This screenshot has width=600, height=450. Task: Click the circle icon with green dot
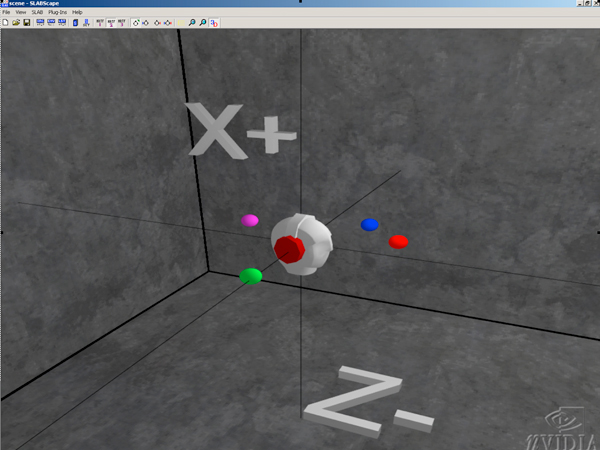[135, 23]
